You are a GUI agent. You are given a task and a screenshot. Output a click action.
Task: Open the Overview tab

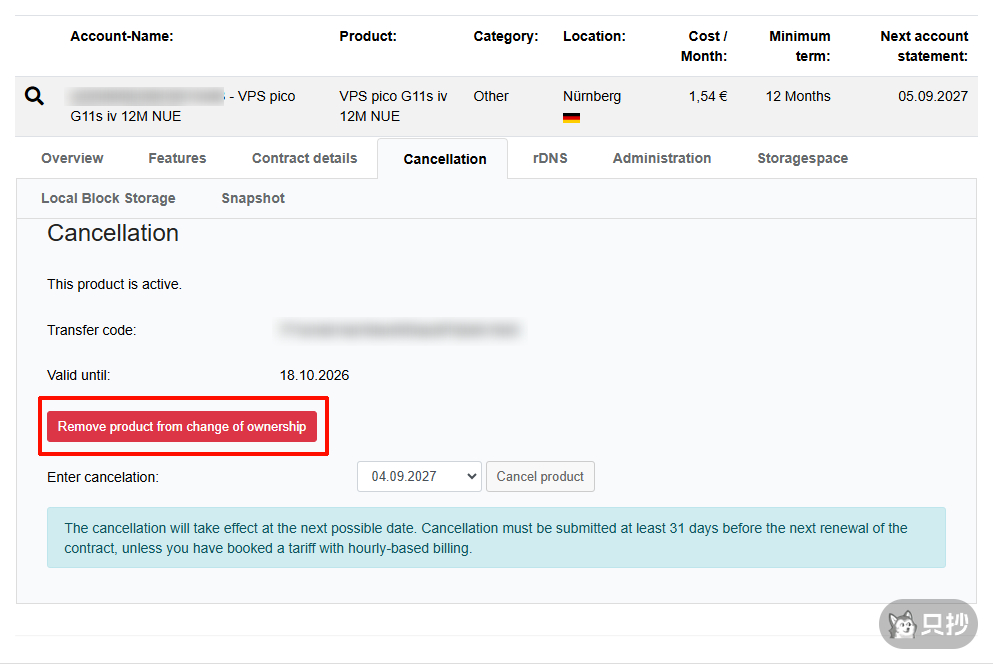coord(72,158)
